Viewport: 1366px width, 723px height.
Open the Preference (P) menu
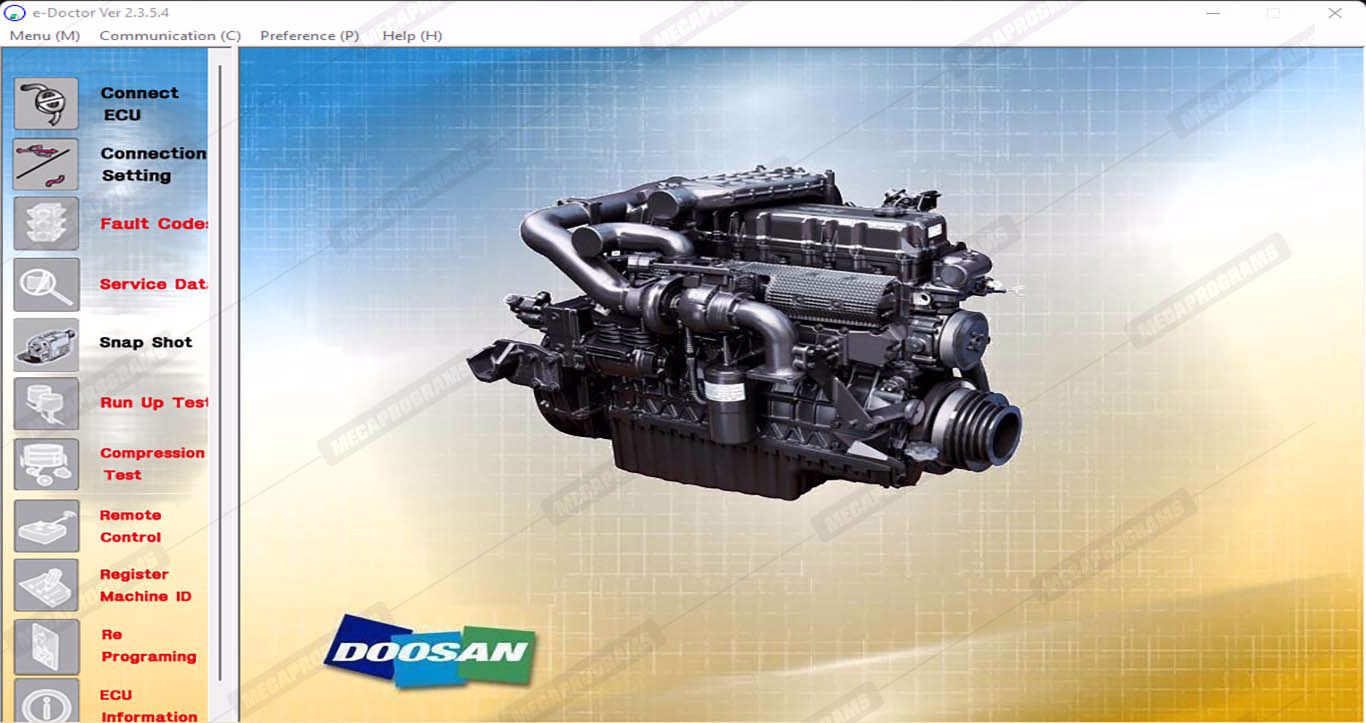click(x=309, y=36)
